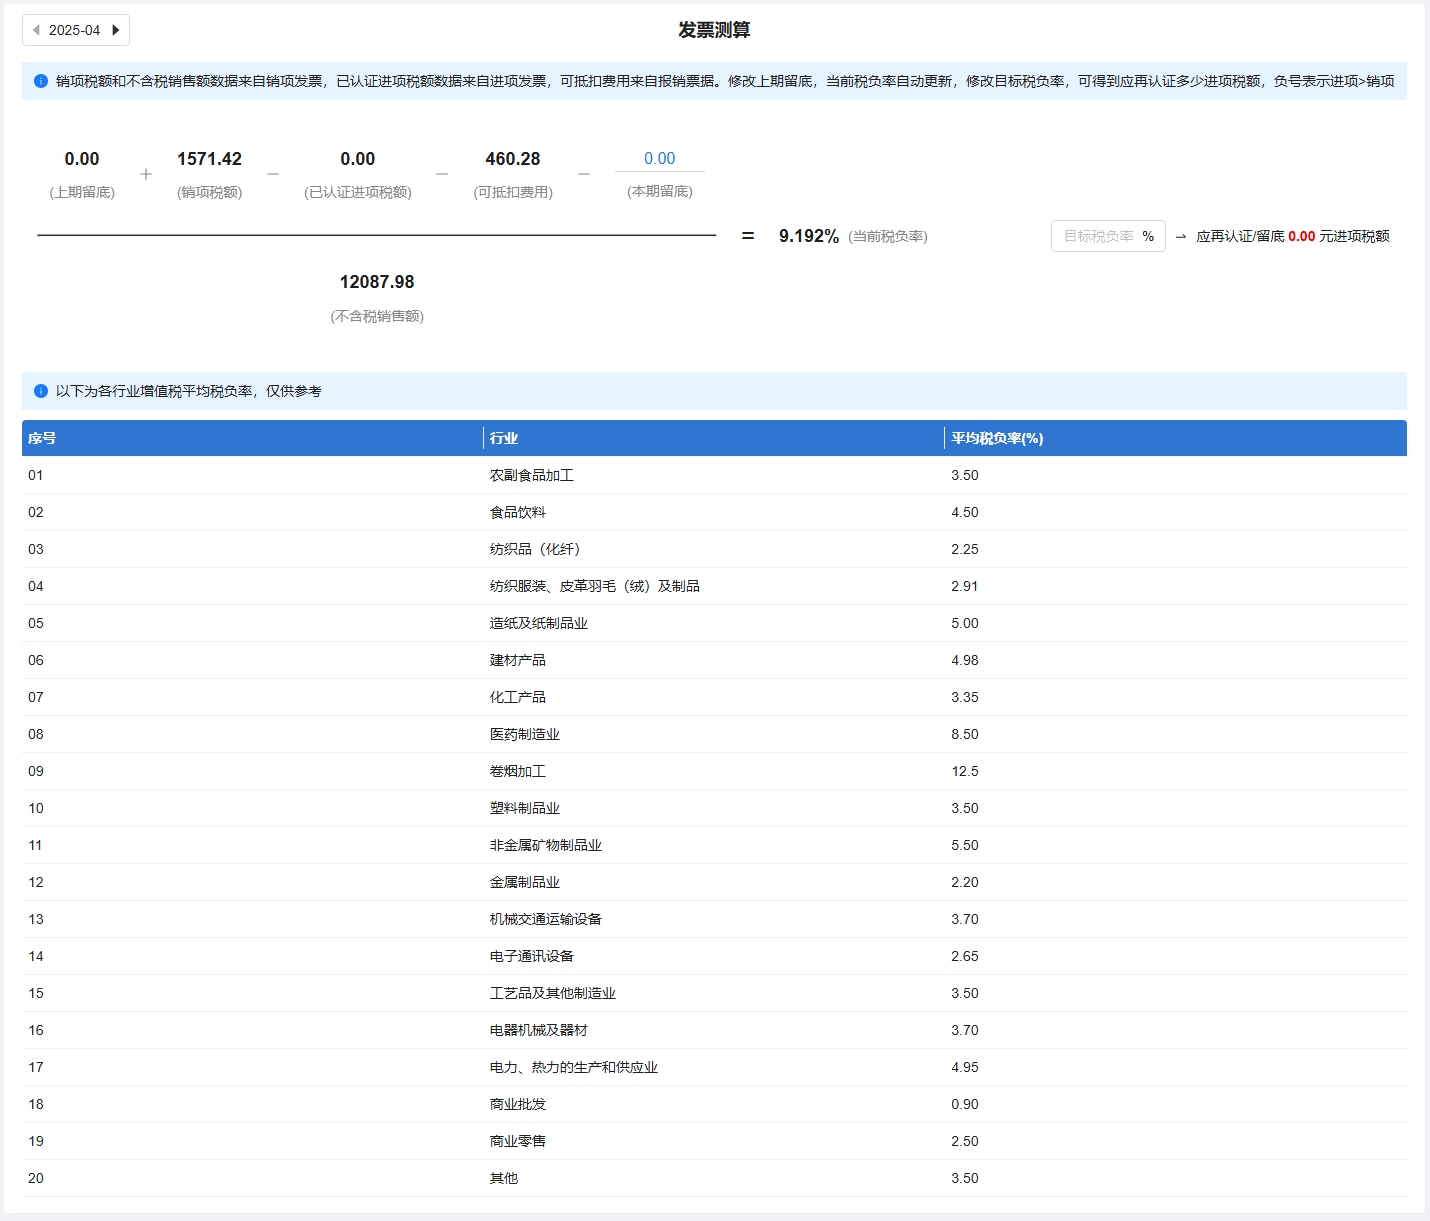The image size is (1430, 1221).
Task: Click the 本期留底 input field
Action: (x=659, y=159)
